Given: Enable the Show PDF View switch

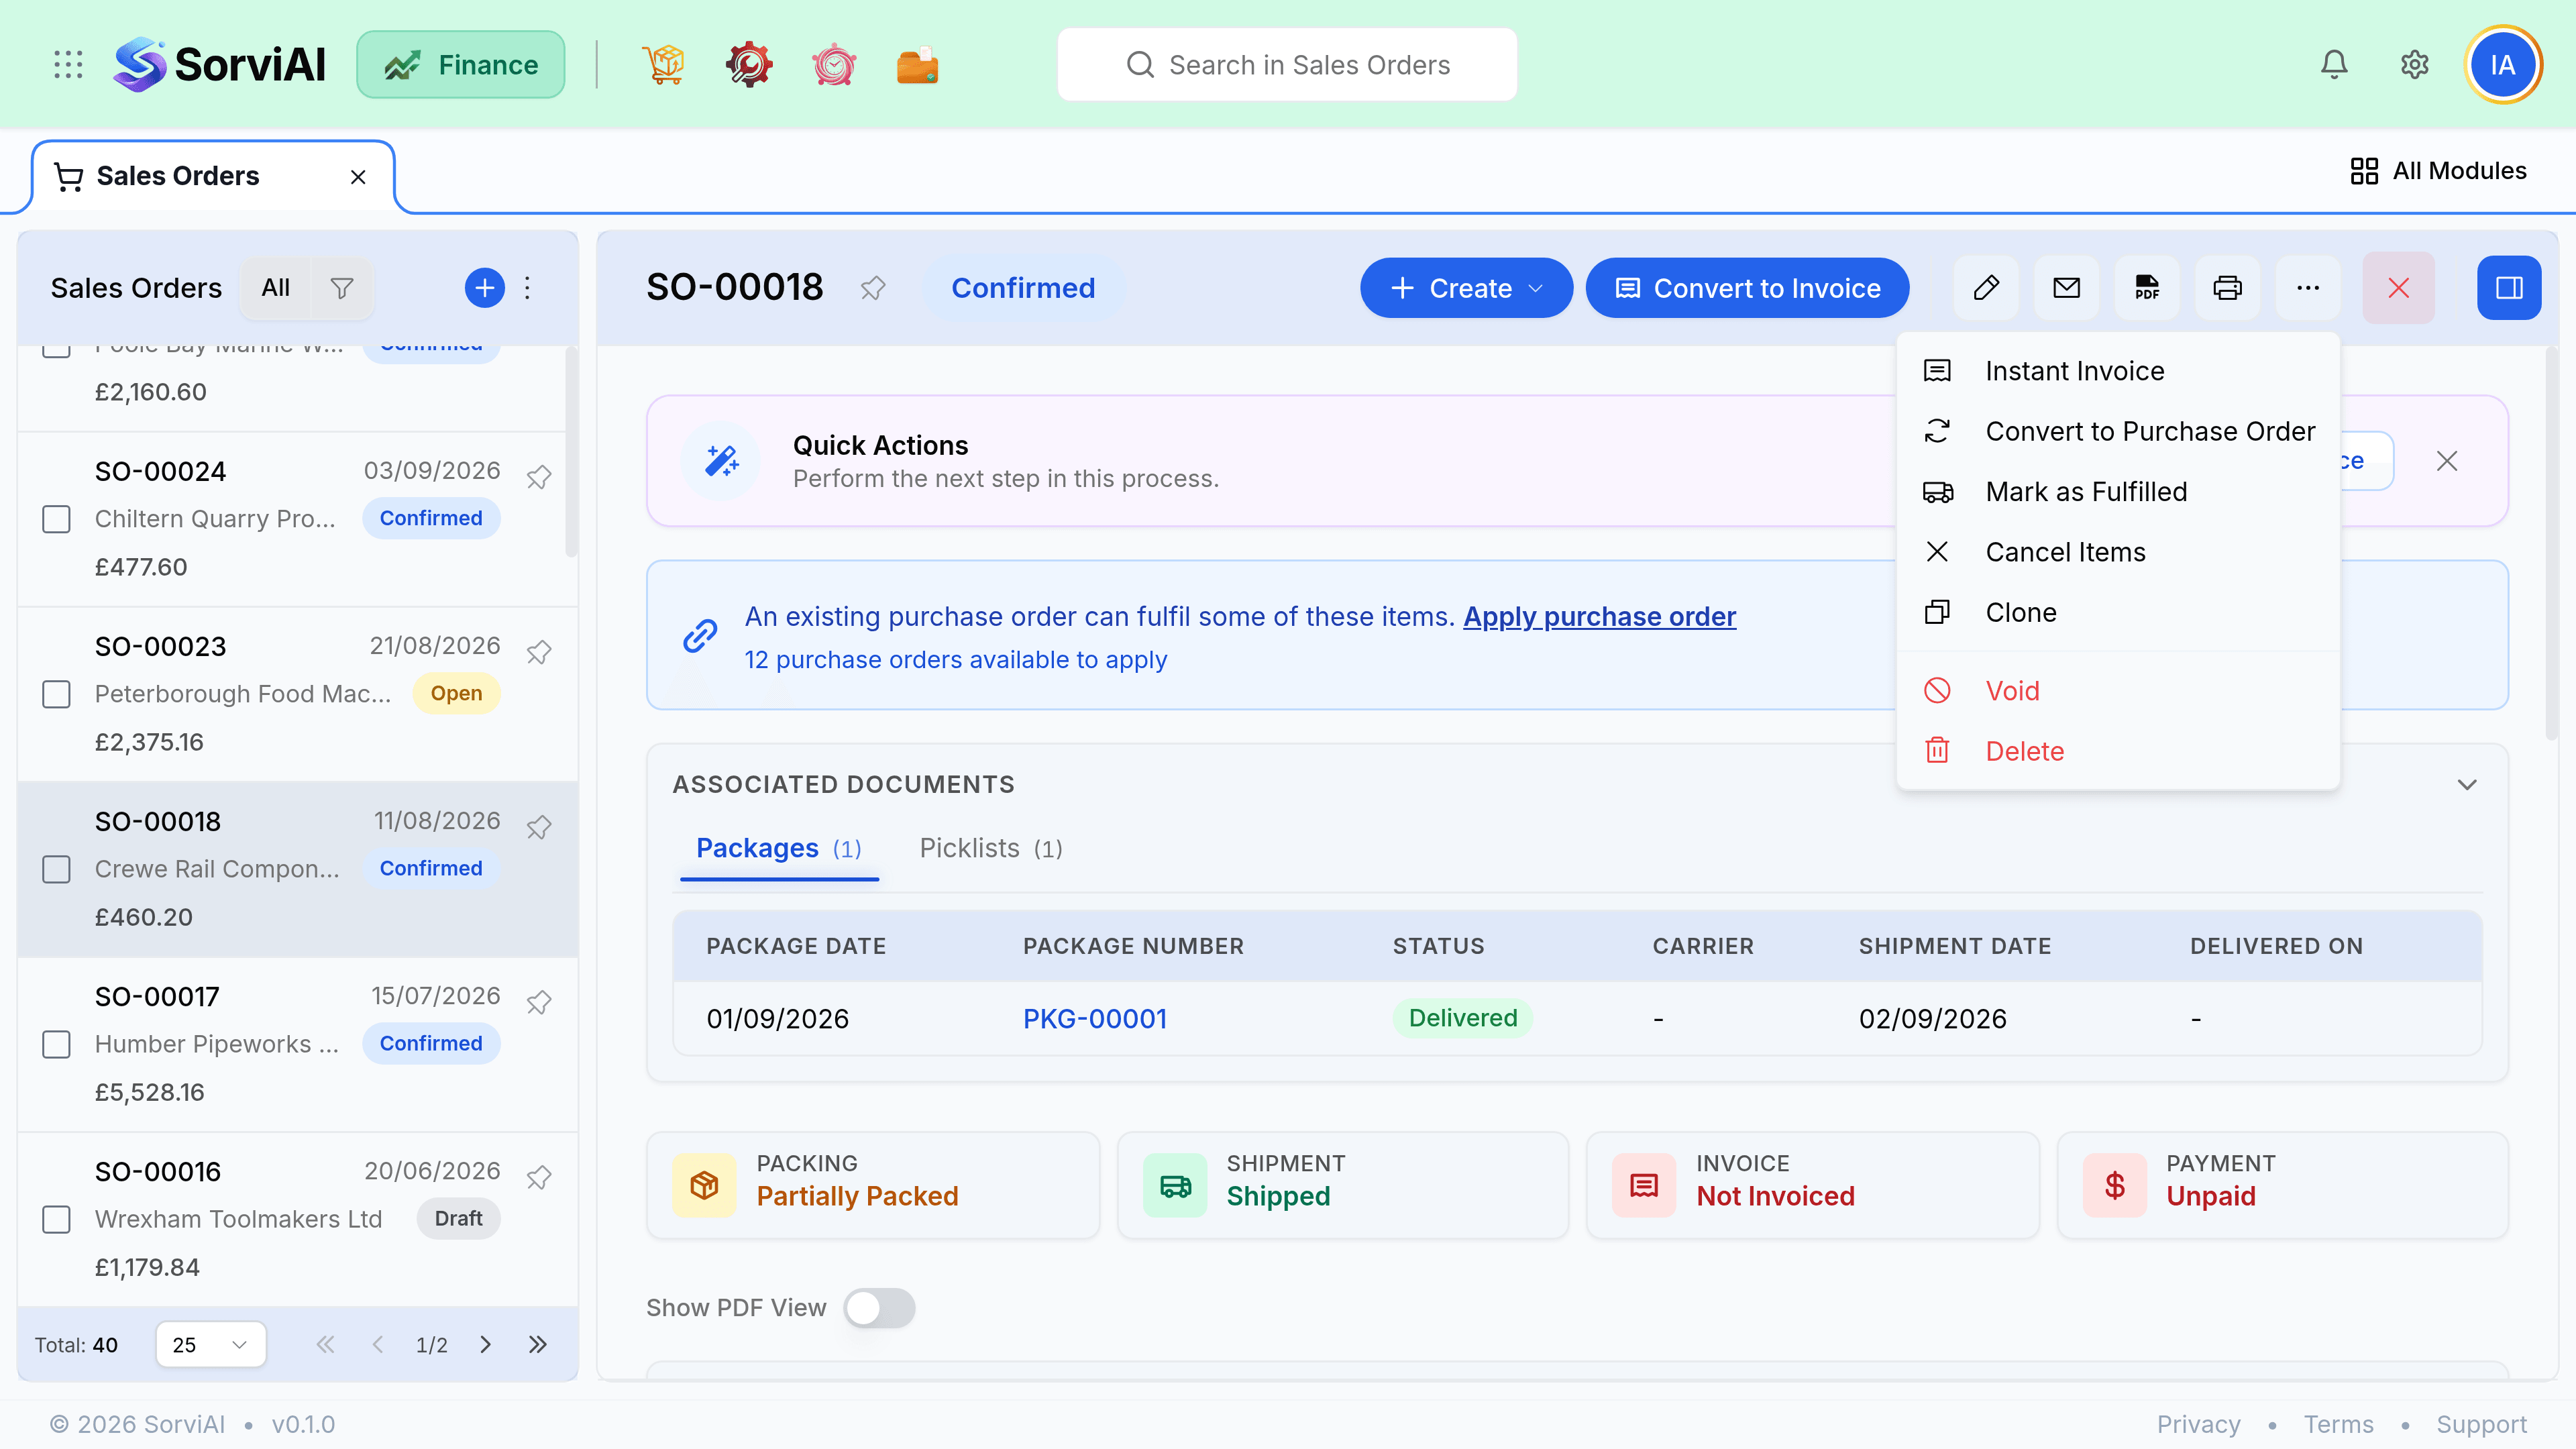Looking at the screenshot, I should (879, 1308).
